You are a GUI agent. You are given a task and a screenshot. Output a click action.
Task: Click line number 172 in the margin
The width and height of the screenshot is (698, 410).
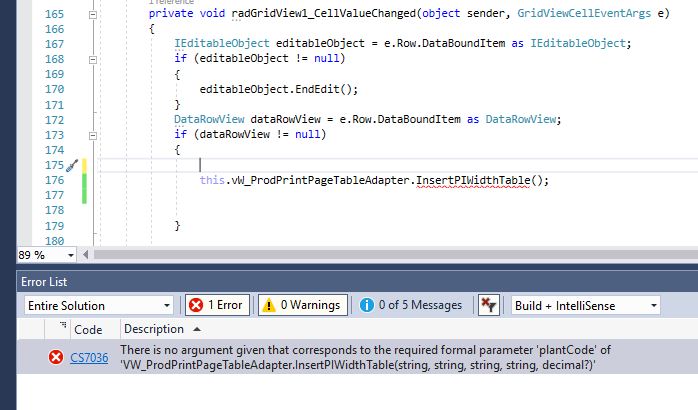coord(54,120)
